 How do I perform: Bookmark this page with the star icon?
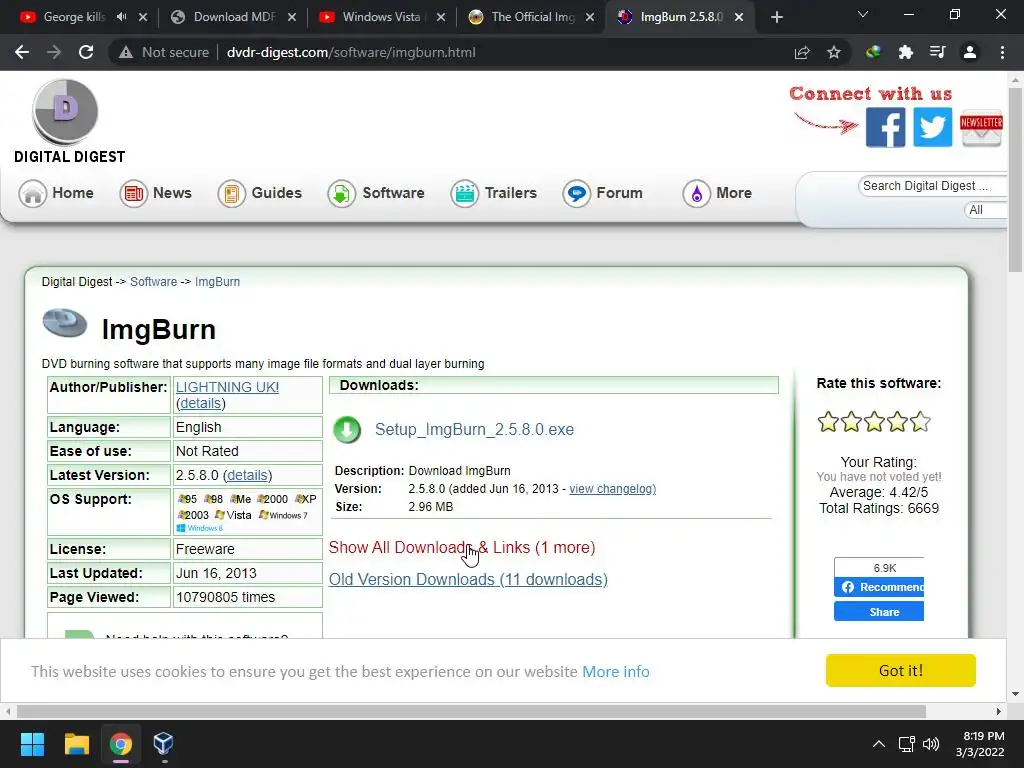[833, 52]
